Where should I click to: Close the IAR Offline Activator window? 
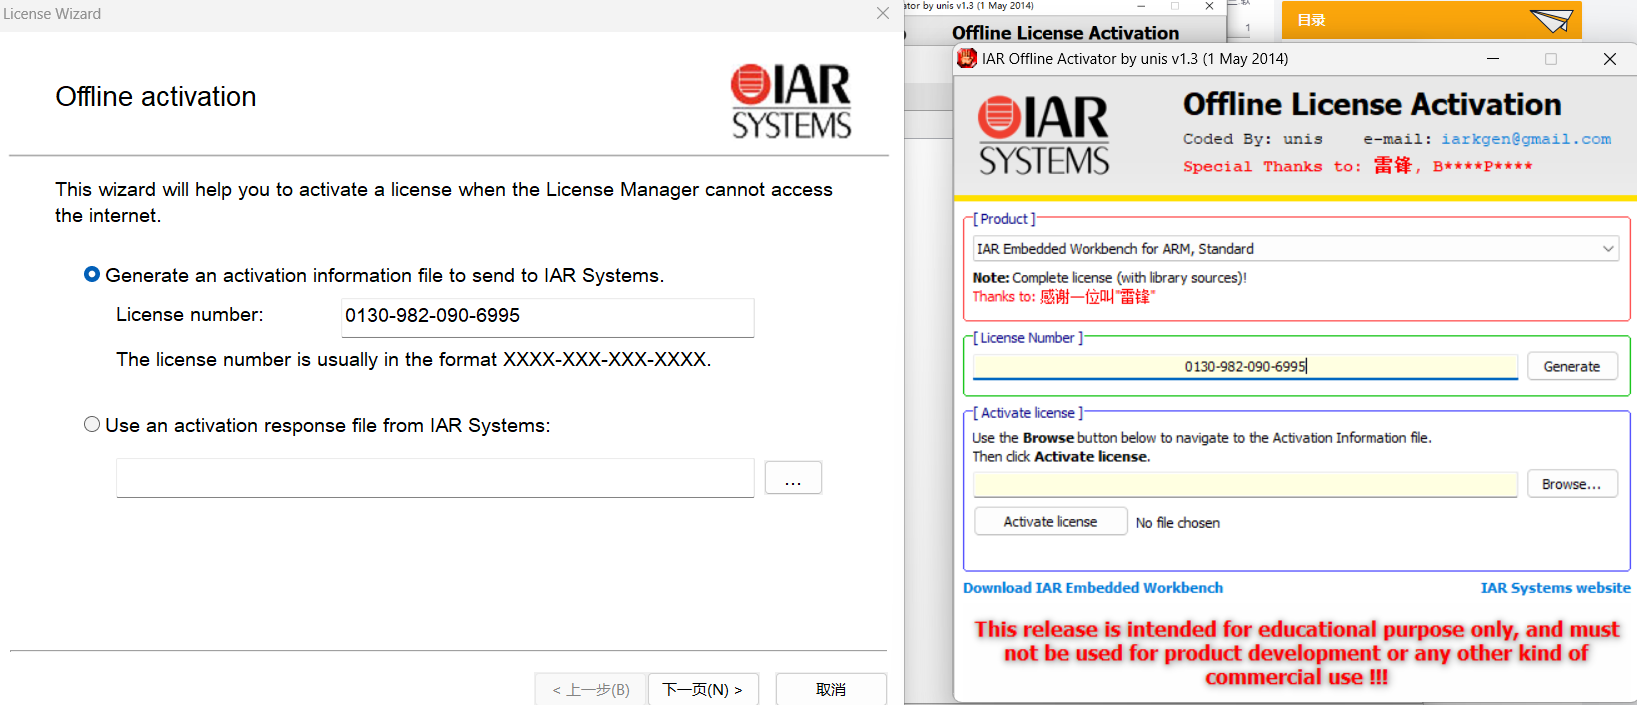tap(1610, 59)
